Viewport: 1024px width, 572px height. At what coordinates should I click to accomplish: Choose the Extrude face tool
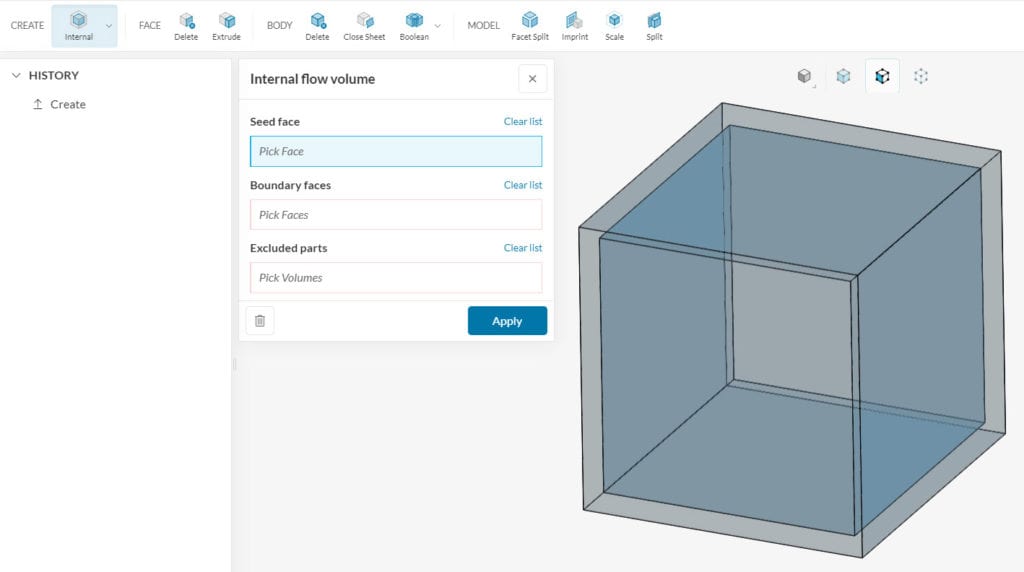[226, 25]
